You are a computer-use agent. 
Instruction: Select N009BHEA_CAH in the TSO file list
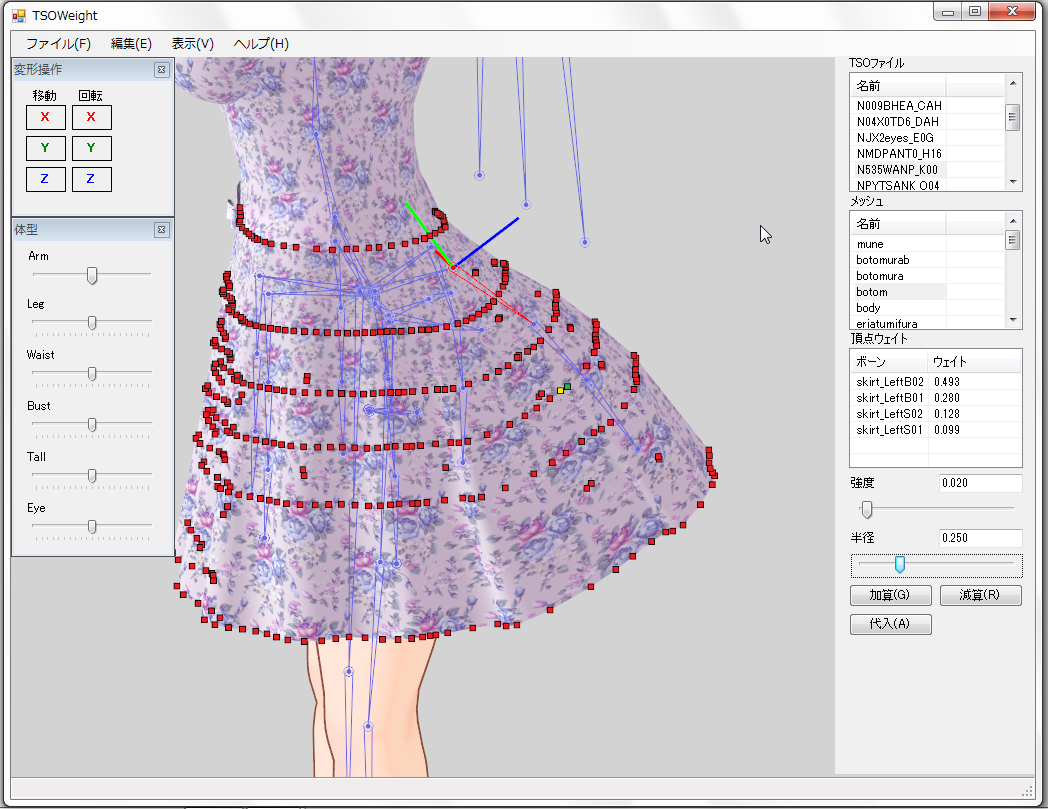899,105
